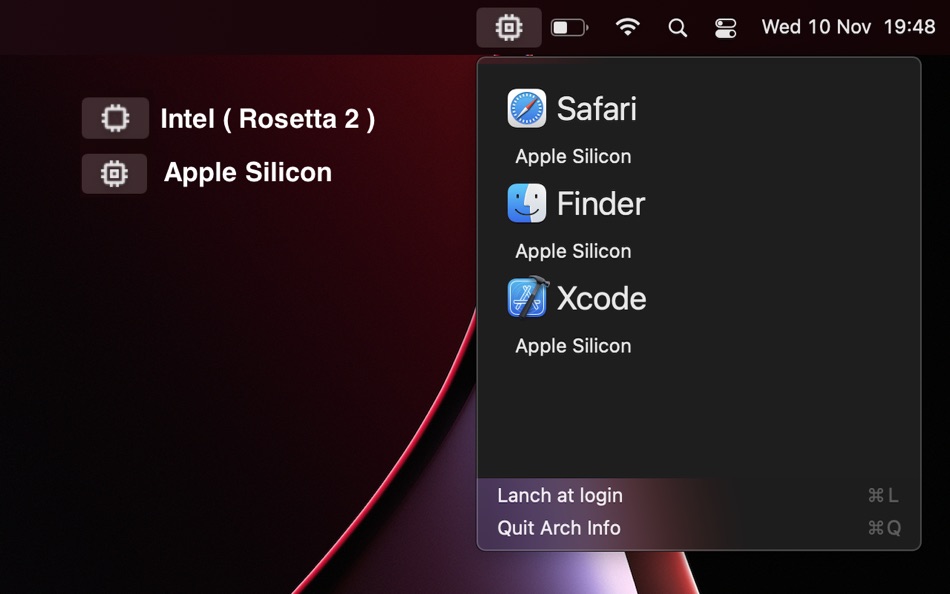Click Apple Silicon label under Safari
The height and width of the screenshot is (594, 950).
pyautogui.click(x=573, y=156)
